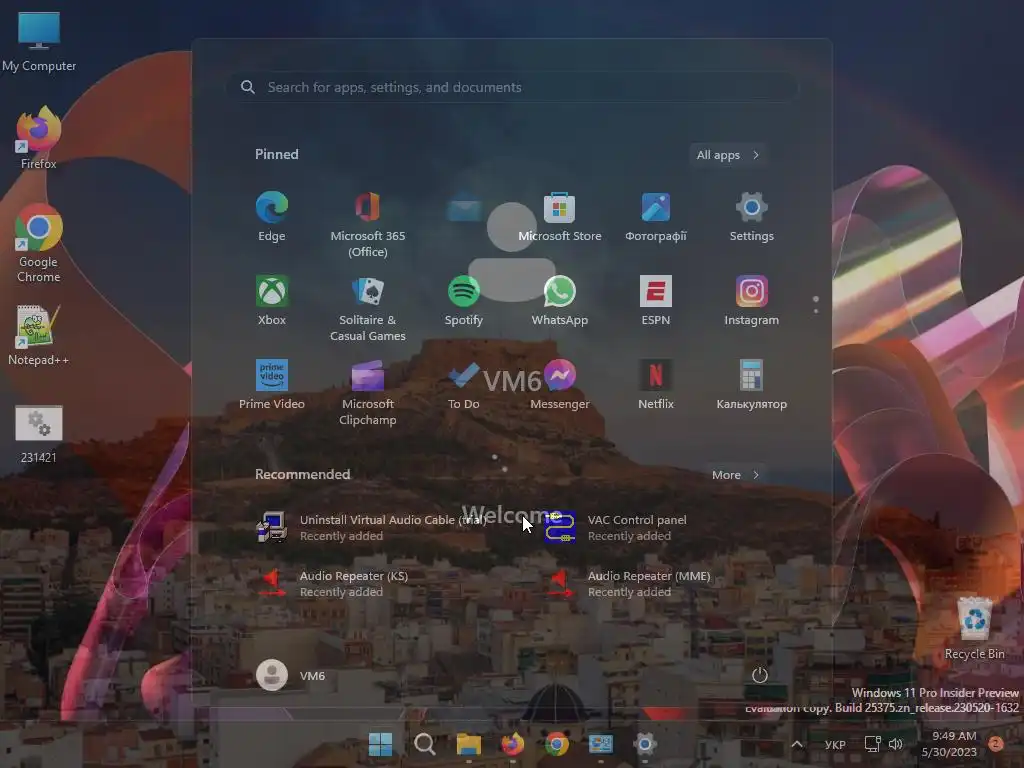
Task: Launch the Xbox app
Action: pyautogui.click(x=272, y=301)
